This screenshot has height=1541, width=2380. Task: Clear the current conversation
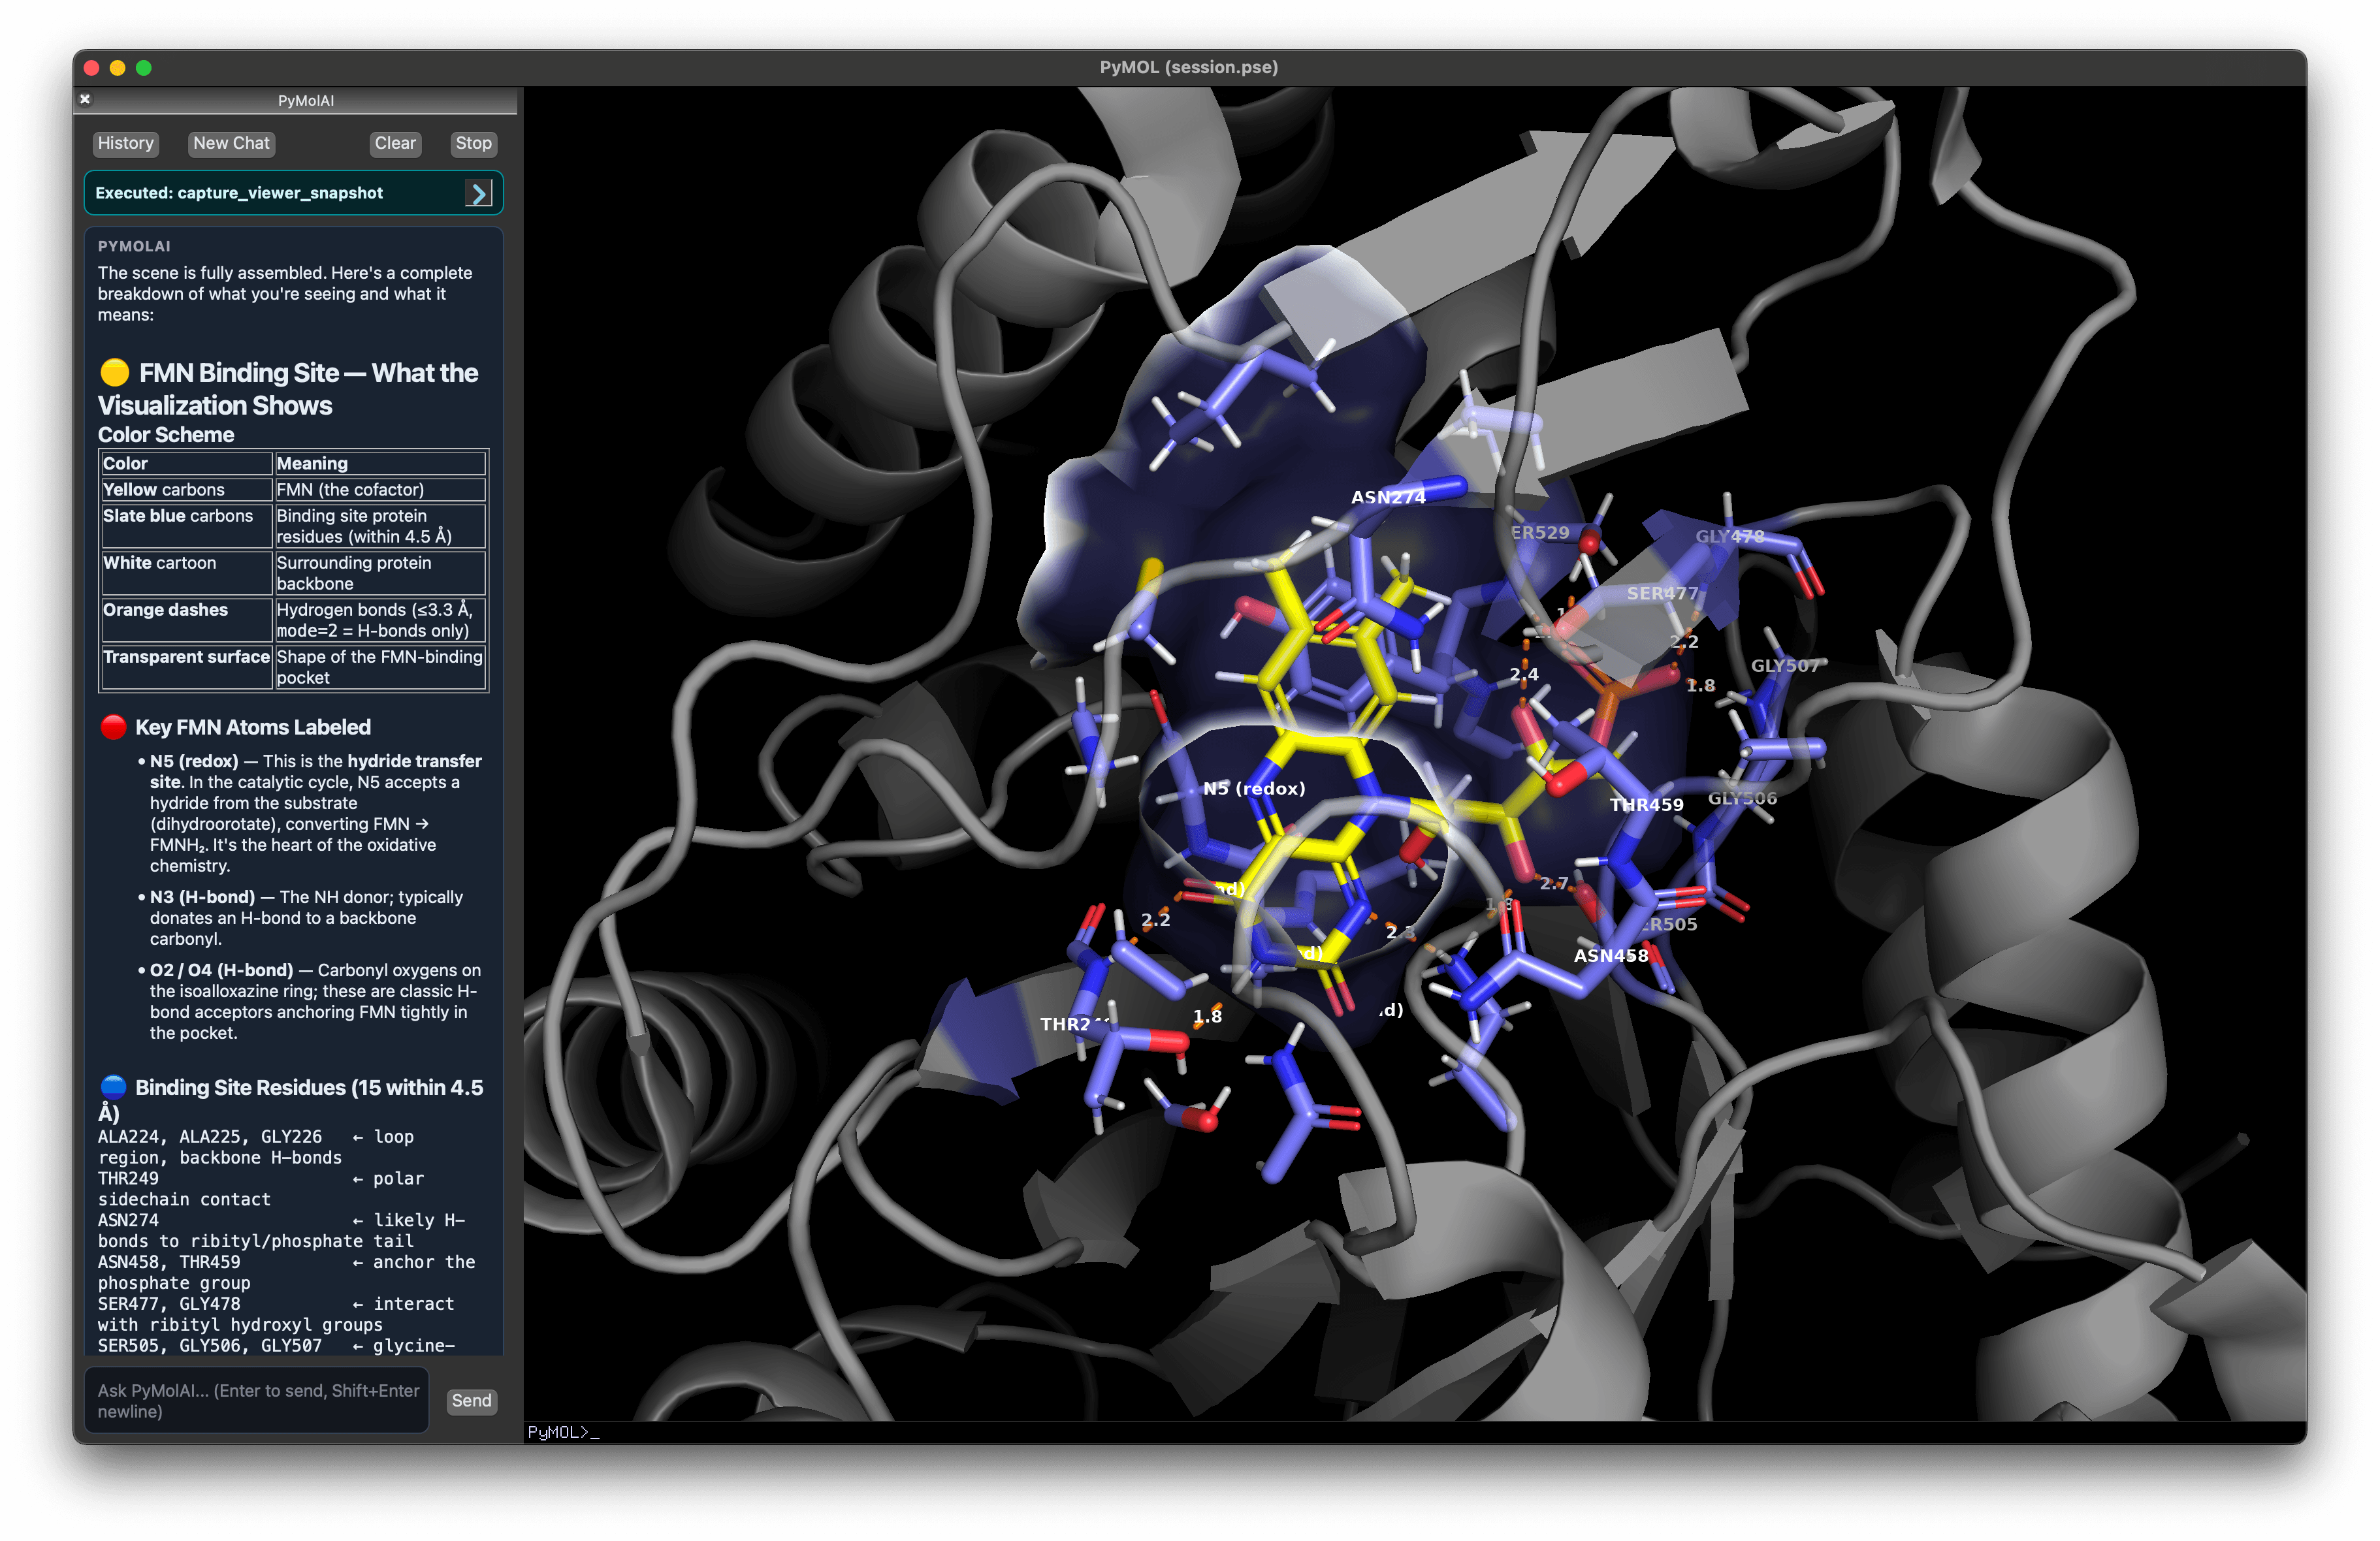(x=395, y=143)
